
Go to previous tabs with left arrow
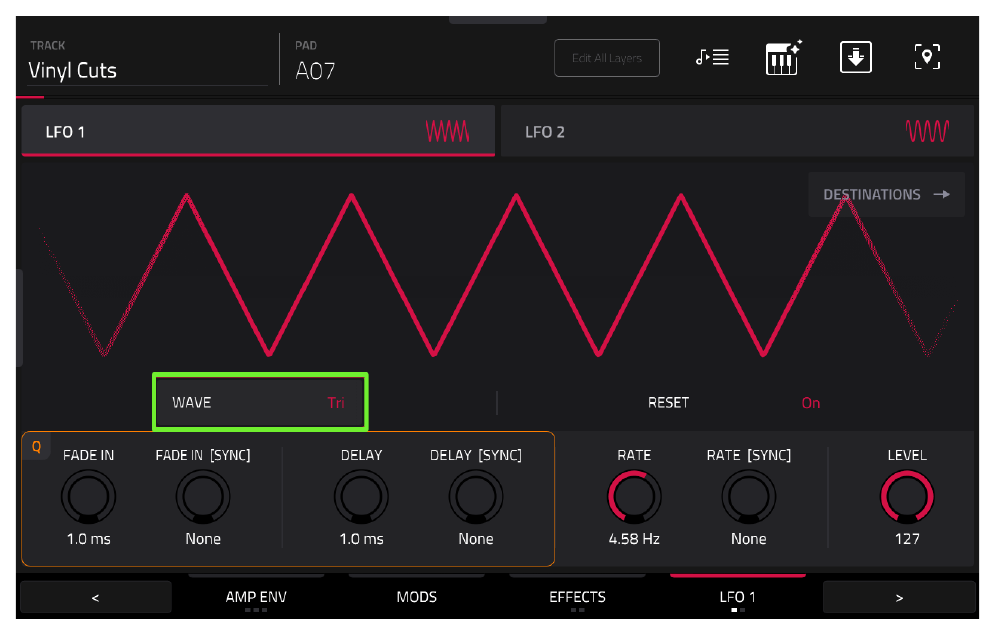click(x=96, y=597)
